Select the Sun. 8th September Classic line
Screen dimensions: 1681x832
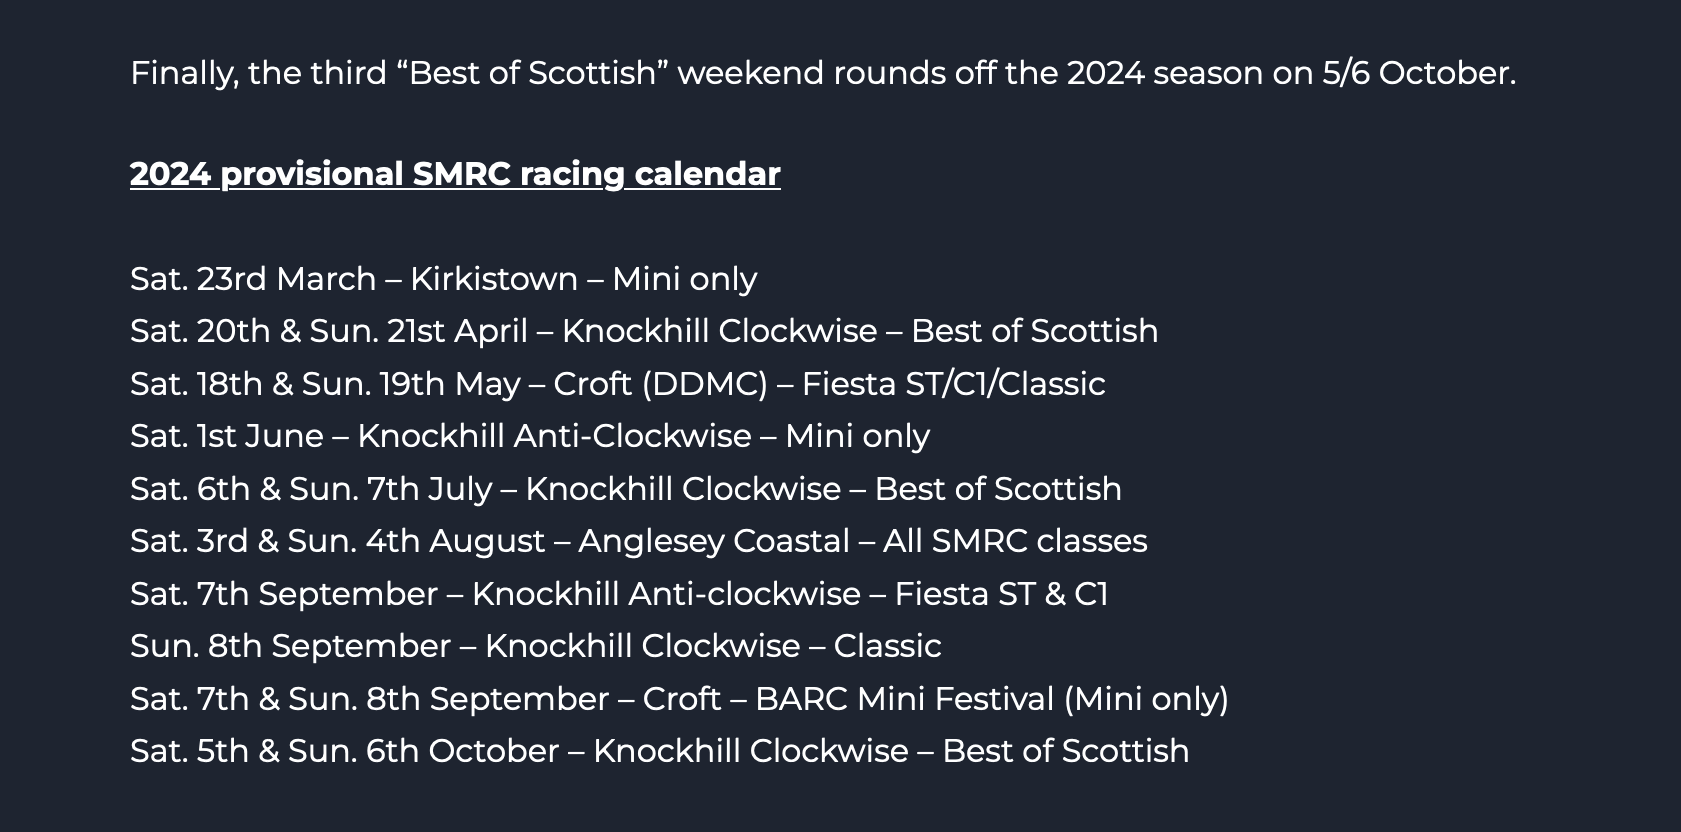point(536,646)
